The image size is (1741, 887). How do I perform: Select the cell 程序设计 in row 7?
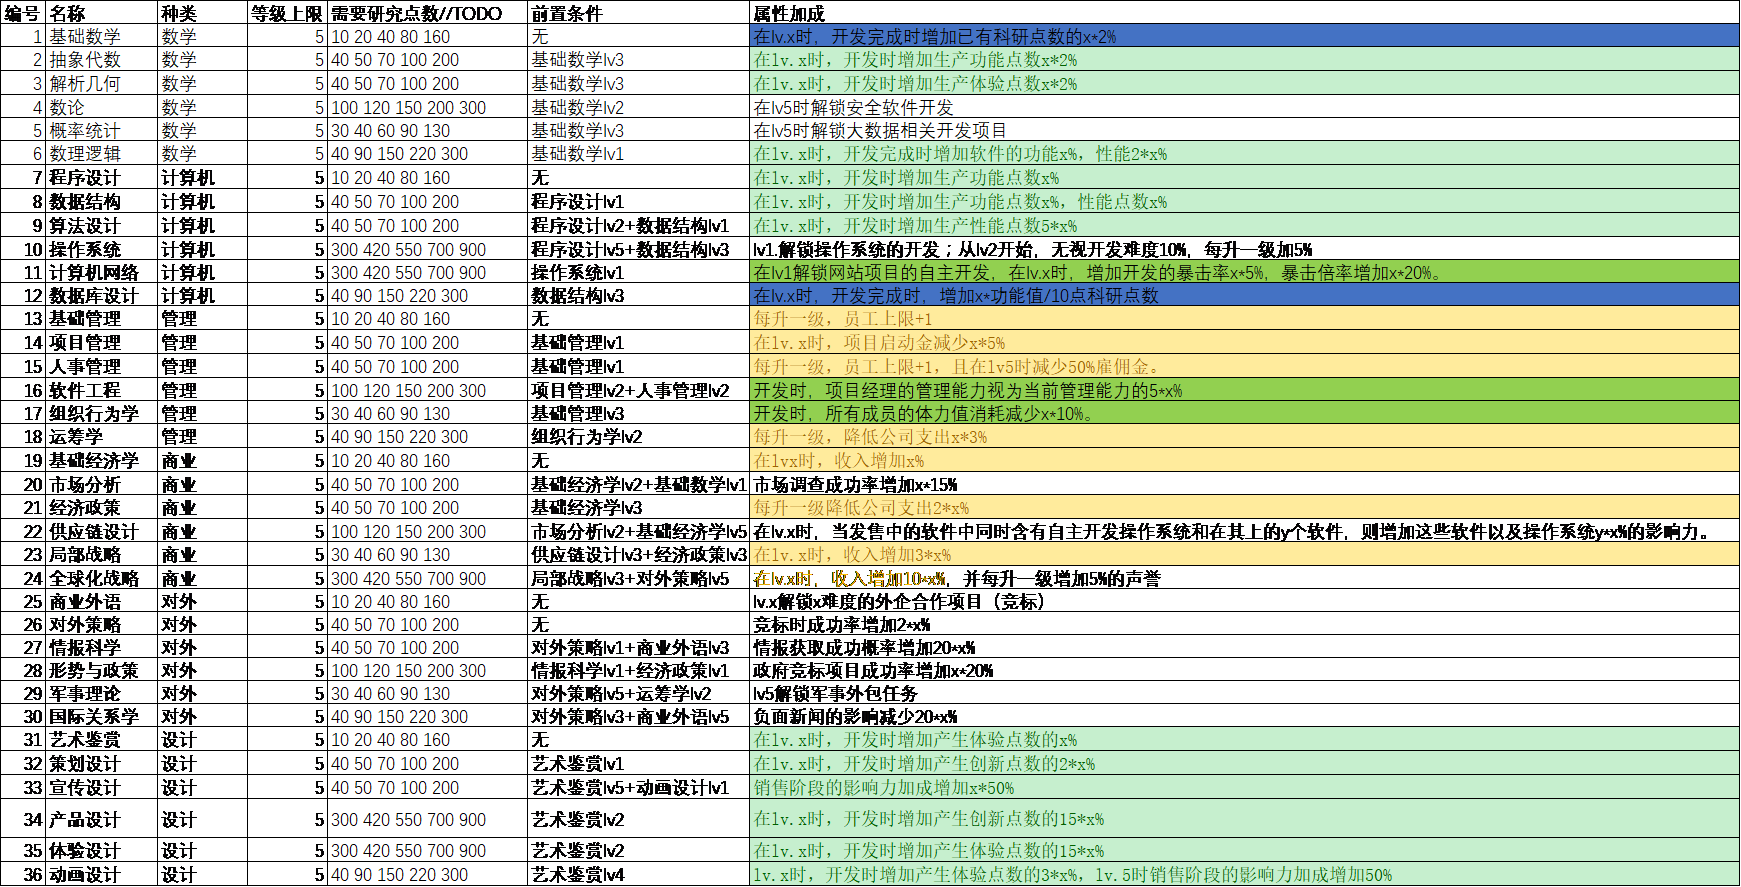(x=102, y=177)
